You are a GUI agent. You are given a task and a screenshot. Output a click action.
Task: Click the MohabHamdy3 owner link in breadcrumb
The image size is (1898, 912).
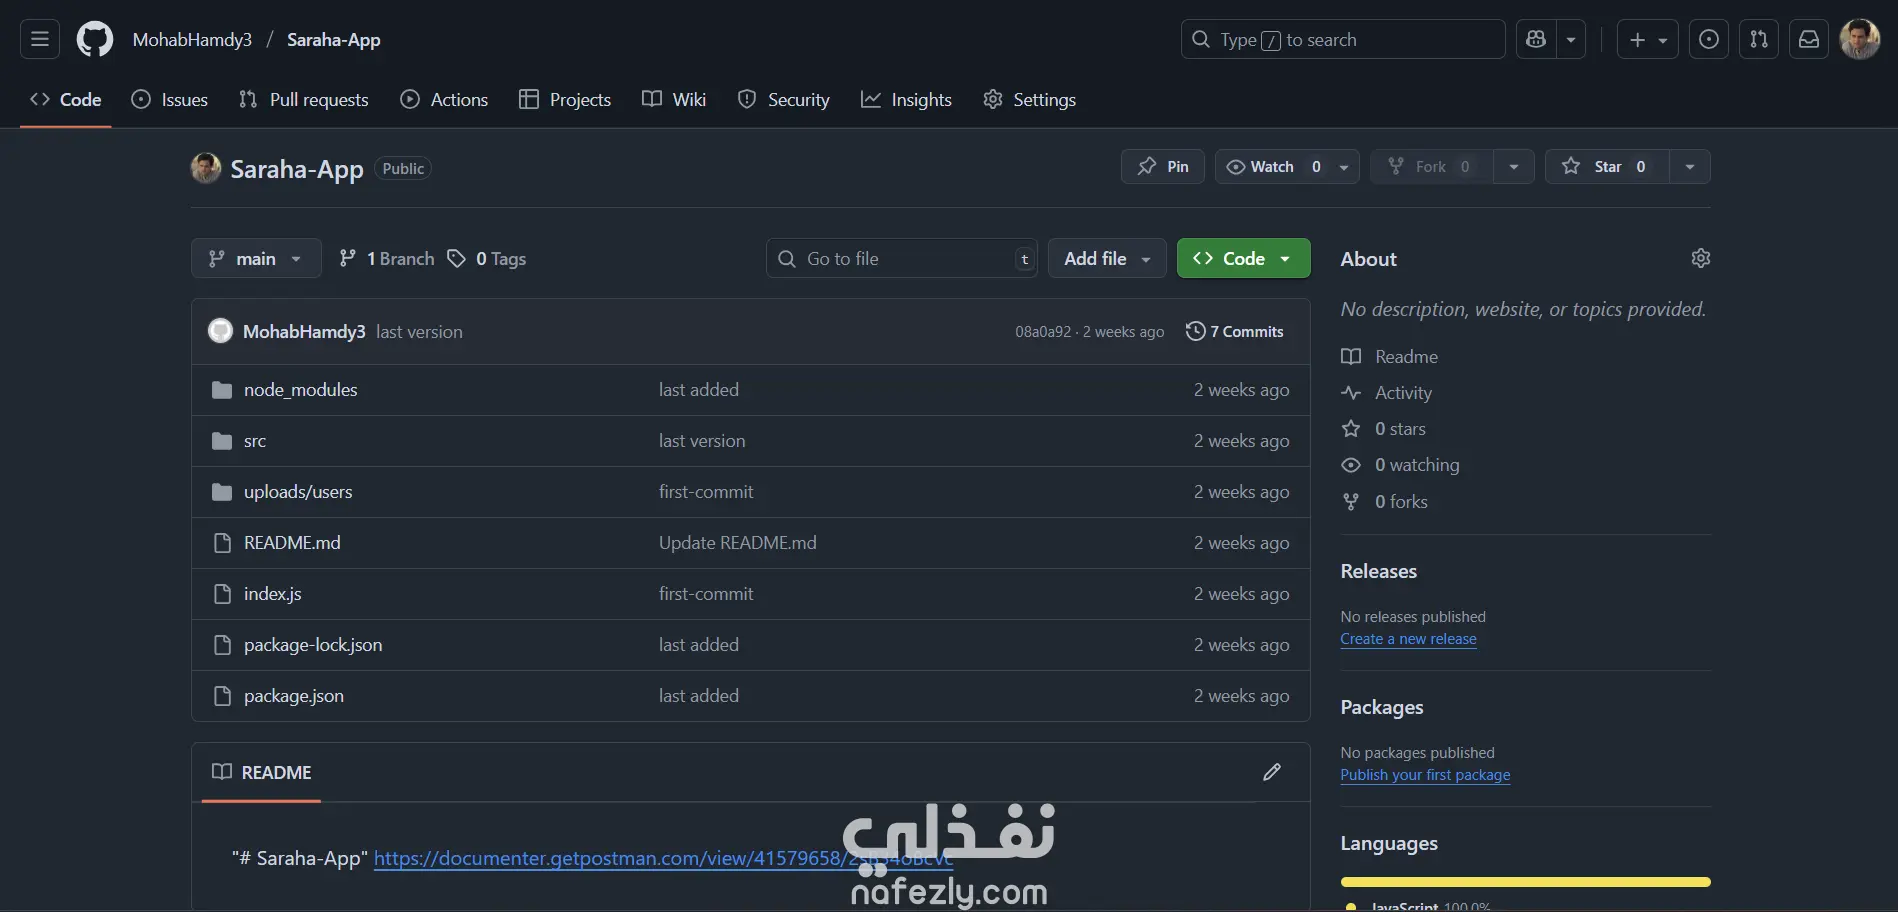tap(192, 39)
